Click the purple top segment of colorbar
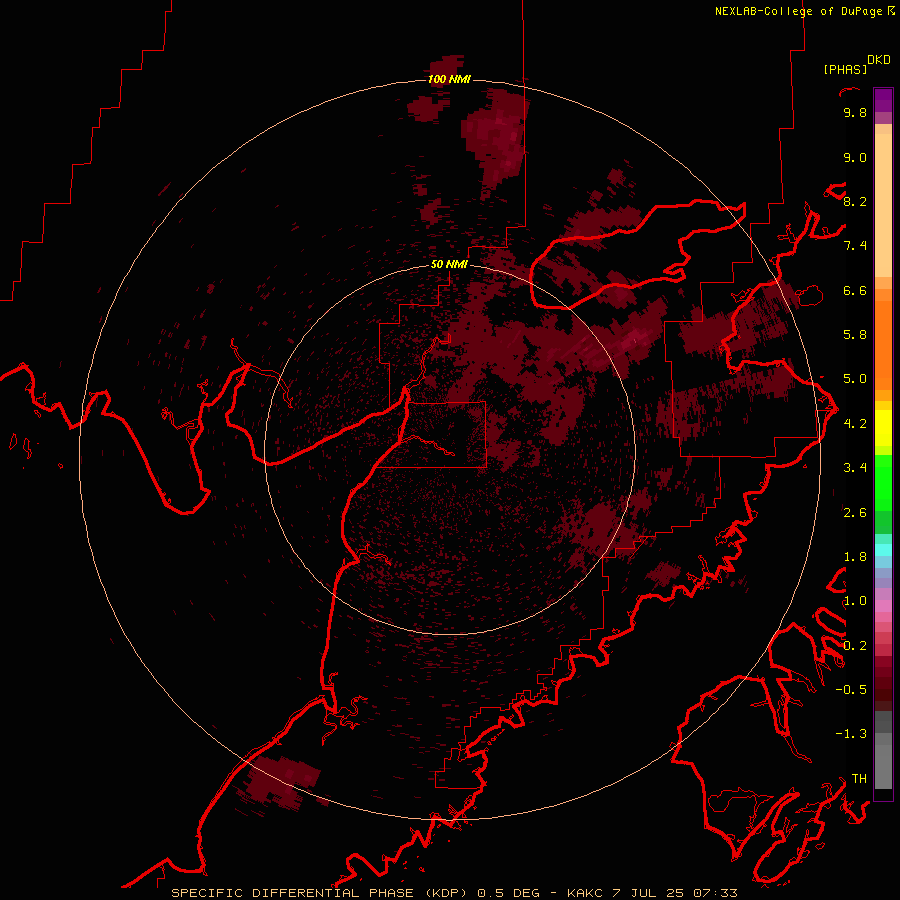This screenshot has height=900, width=900. 883,100
